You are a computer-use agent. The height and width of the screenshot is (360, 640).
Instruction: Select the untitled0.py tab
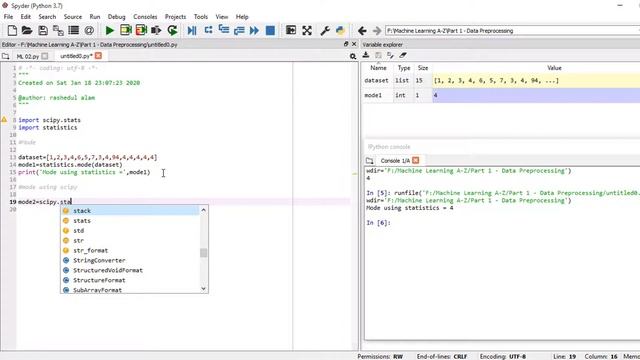pyautogui.click(x=76, y=56)
